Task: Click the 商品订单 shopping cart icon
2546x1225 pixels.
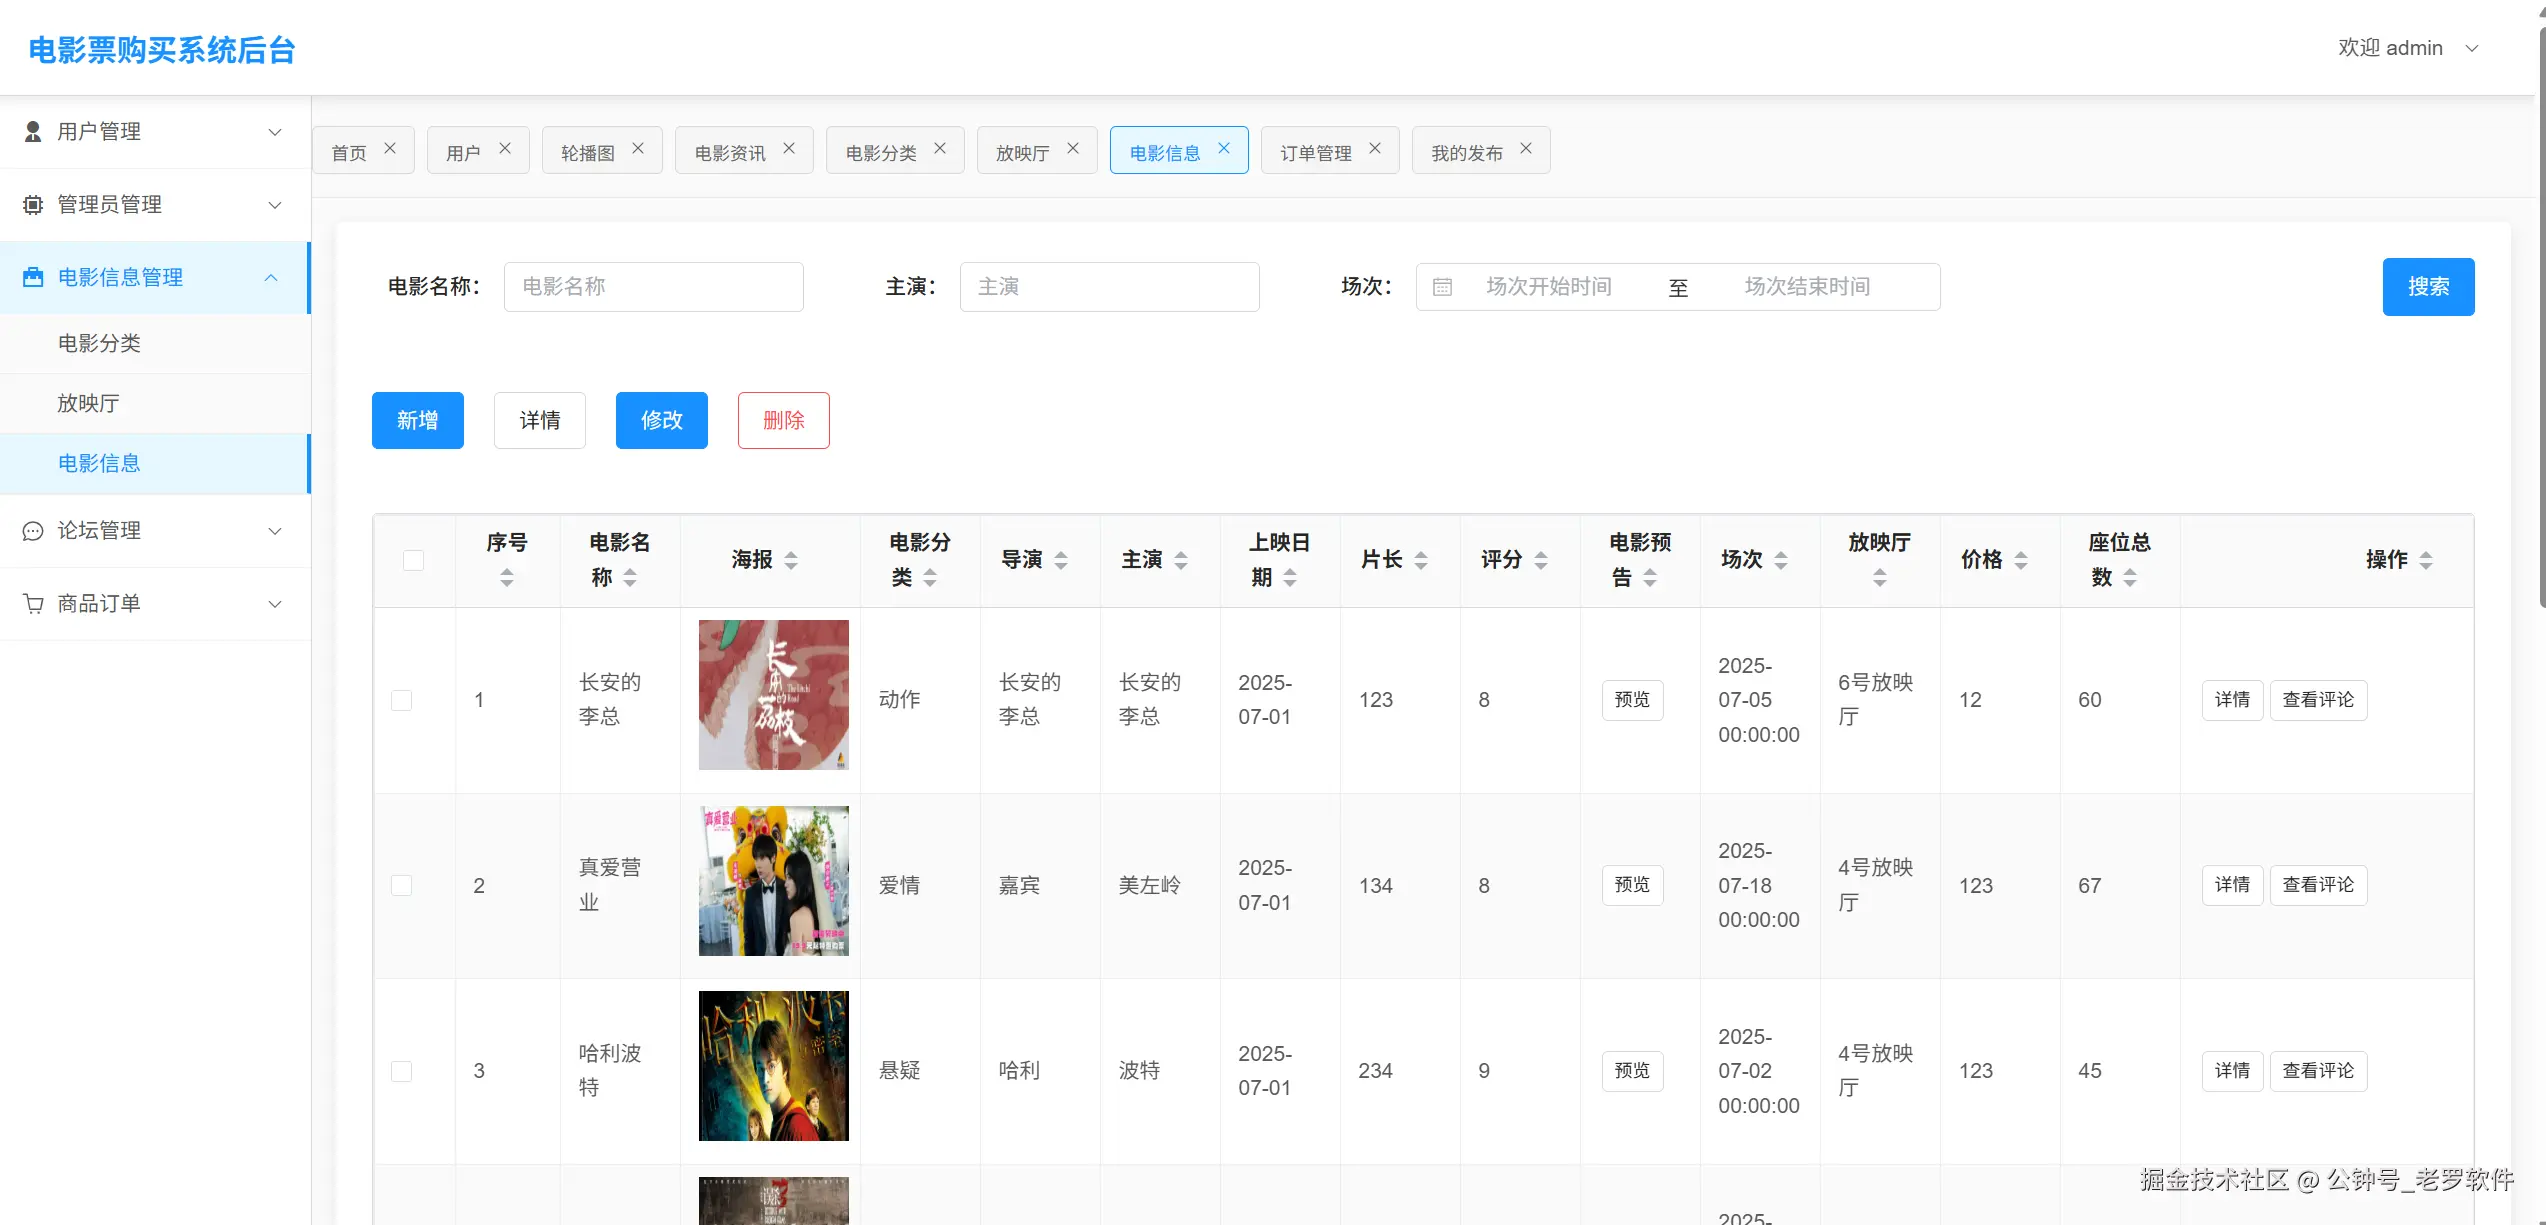Action: (x=33, y=604)
